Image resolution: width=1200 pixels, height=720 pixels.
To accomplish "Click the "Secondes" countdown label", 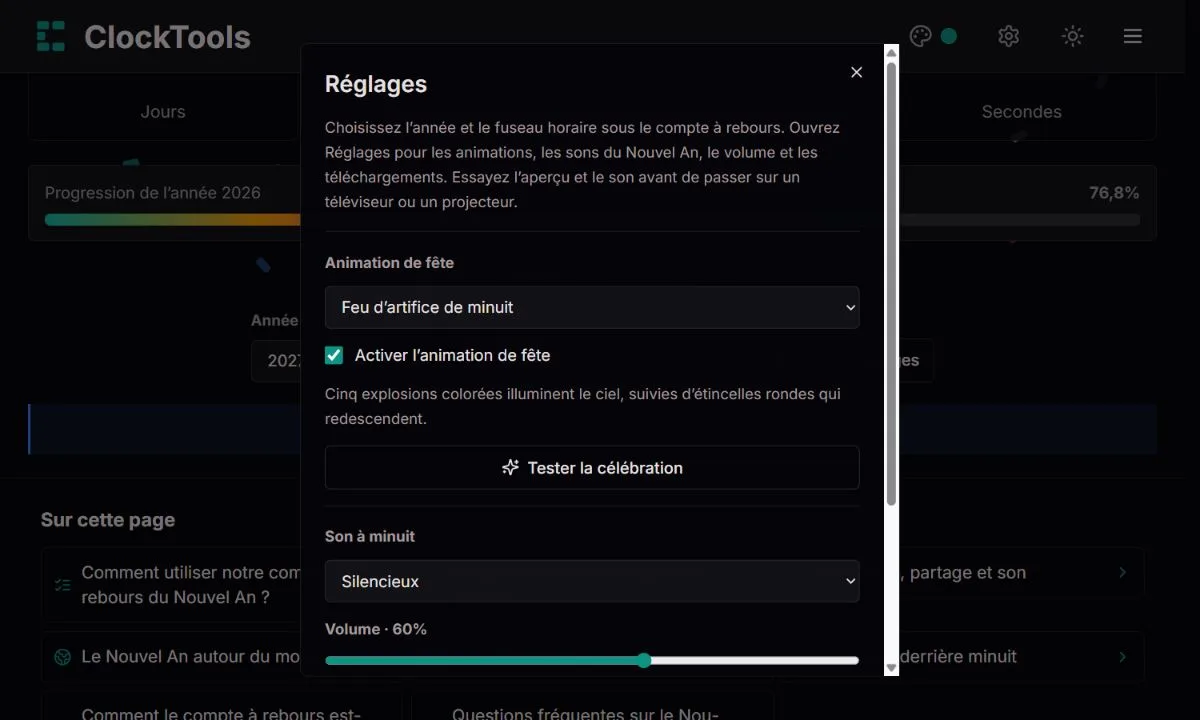I will [1022, 112].
